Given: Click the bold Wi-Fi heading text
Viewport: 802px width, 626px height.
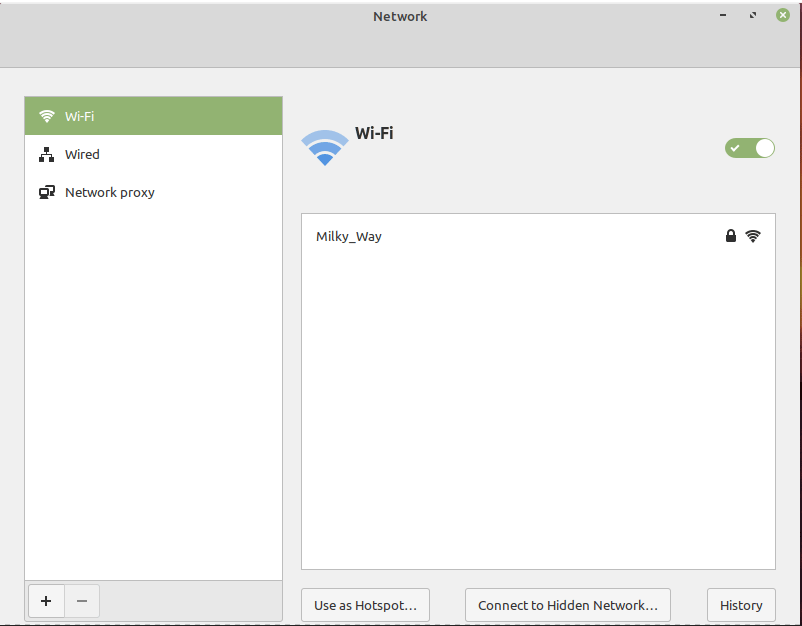Looking at the screenshot, I should pos(374,133).
